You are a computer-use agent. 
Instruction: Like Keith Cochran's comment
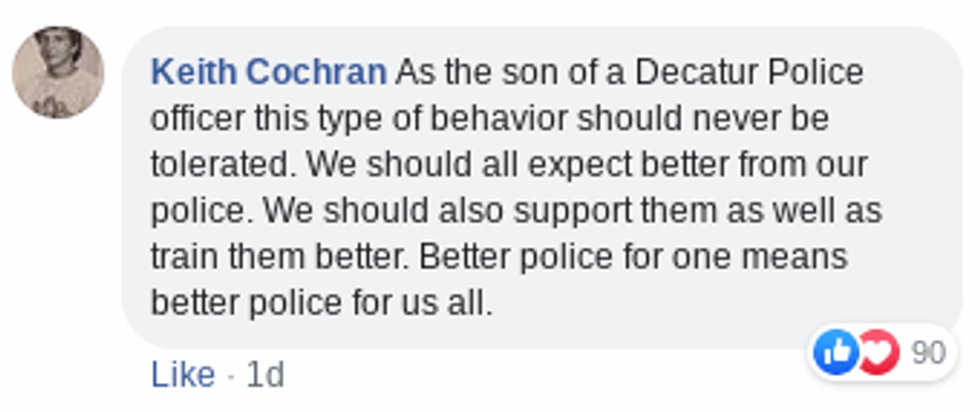(x=183, y=374)
